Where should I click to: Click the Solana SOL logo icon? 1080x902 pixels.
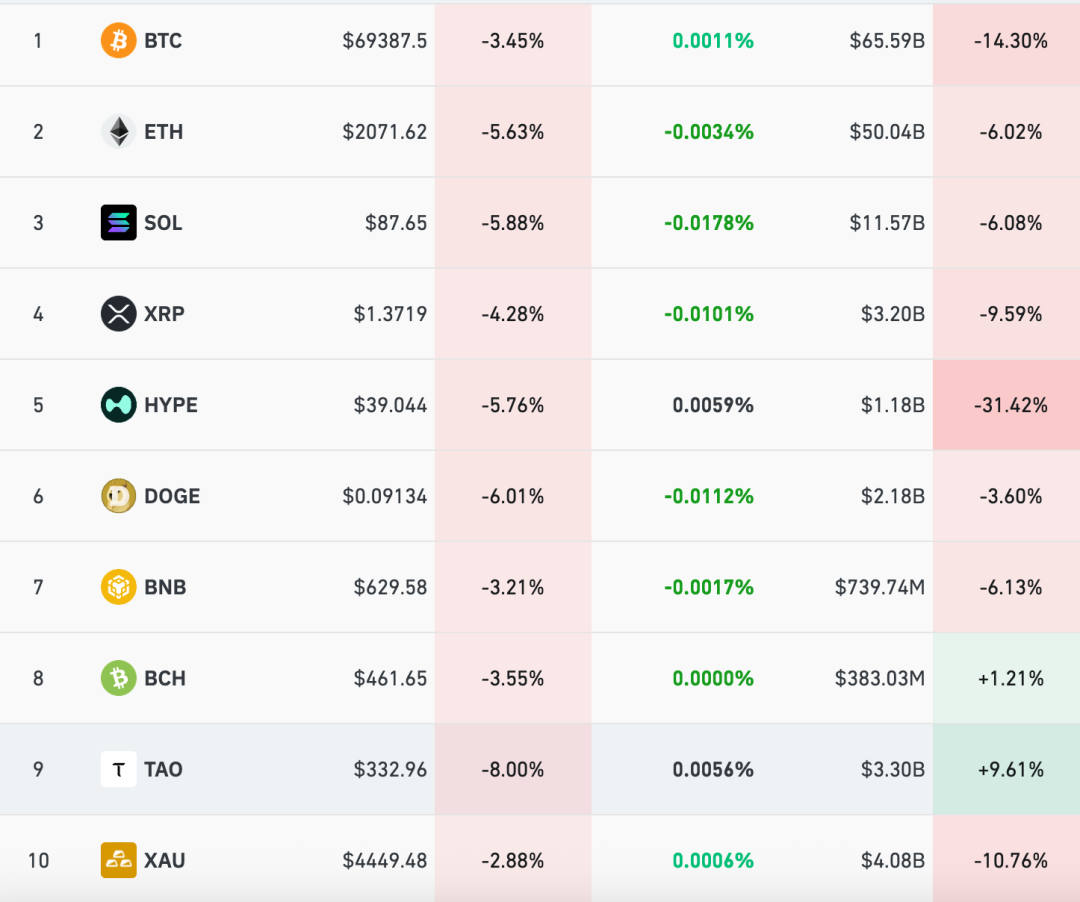point(118,223)
